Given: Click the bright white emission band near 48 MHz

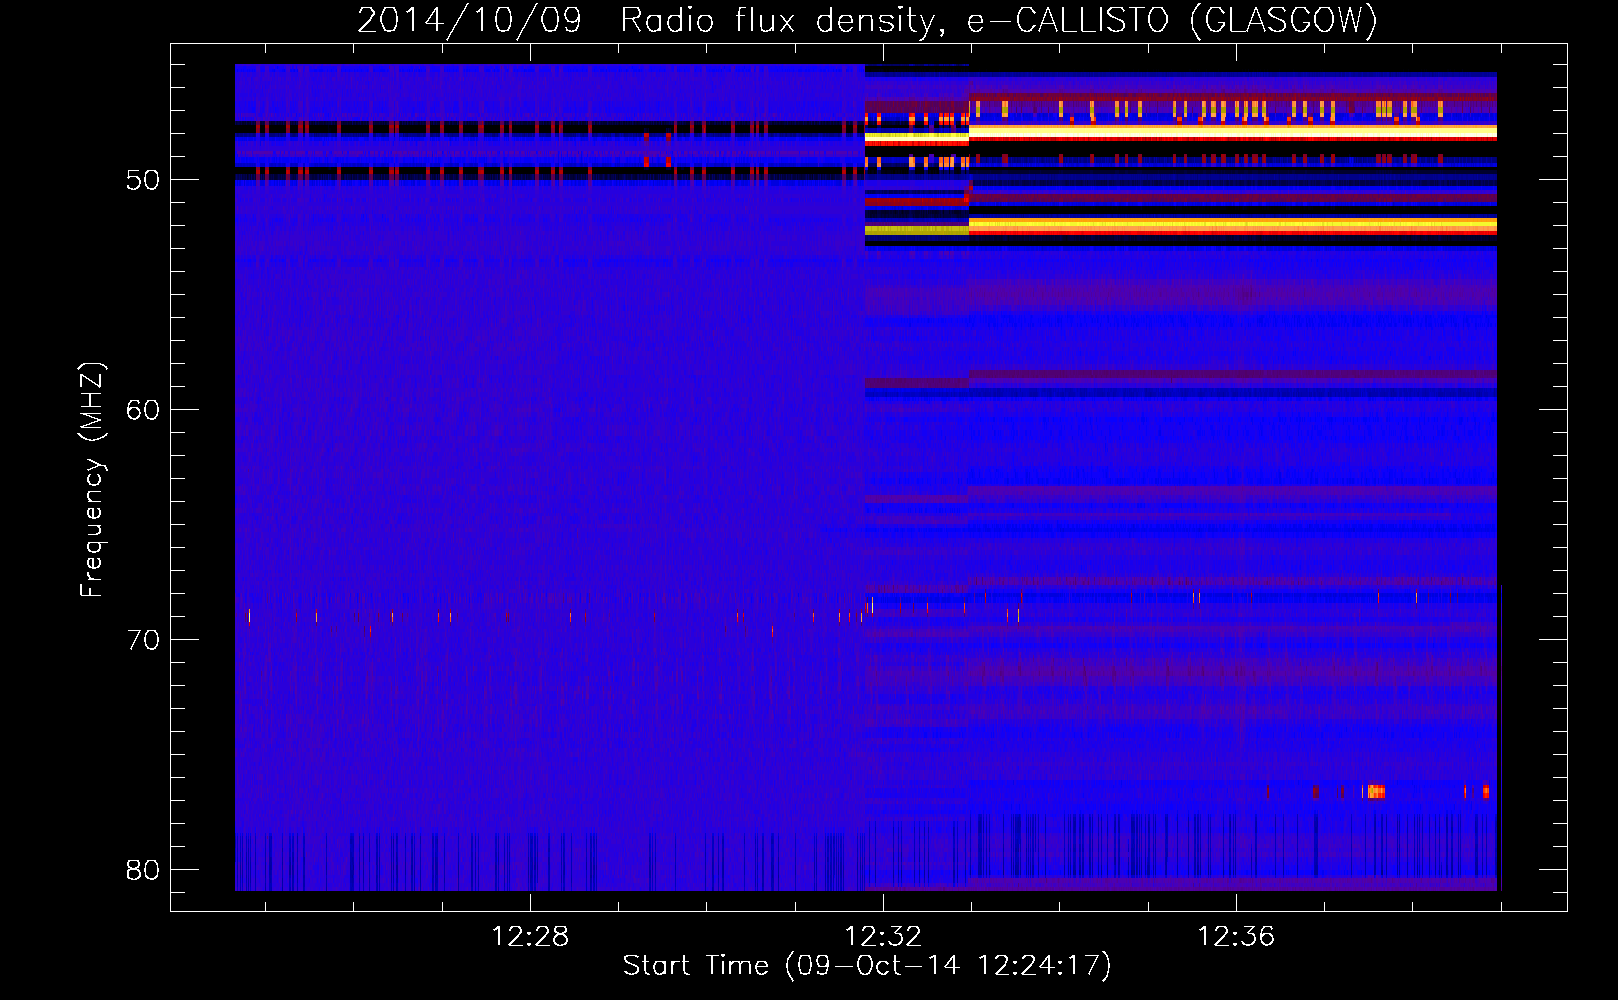Looking at the screenshot, I should point(1232,131).
